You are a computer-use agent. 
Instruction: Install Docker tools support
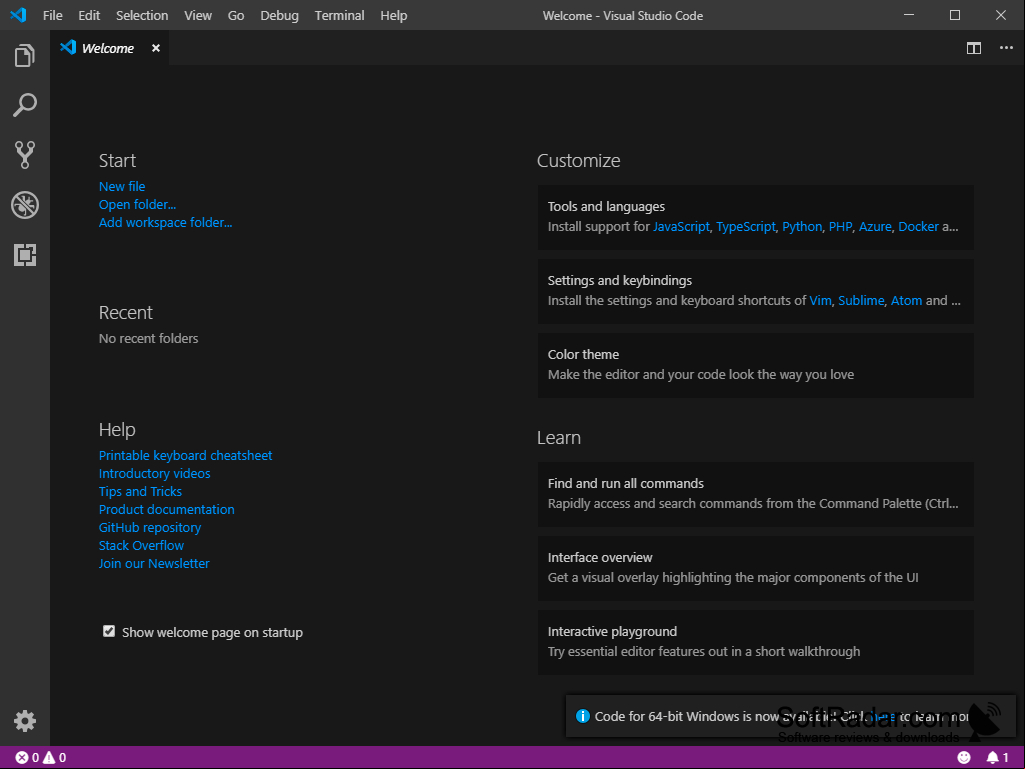[918, 226]
